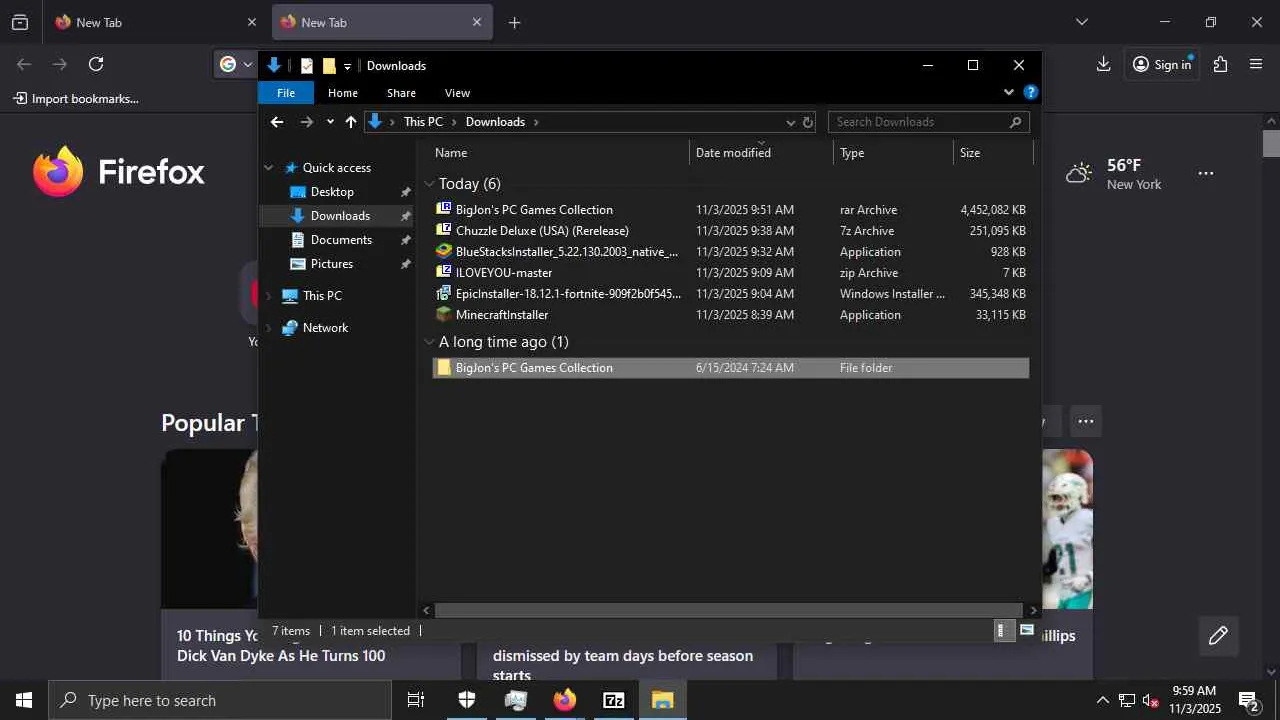Close the second New Tab in Firefox
1280x720 pixels.
477,22
